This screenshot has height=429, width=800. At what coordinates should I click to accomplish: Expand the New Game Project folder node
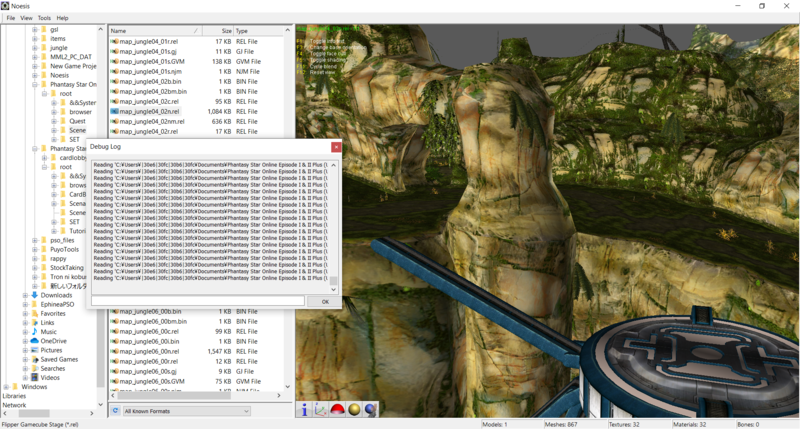pos(35,66)
